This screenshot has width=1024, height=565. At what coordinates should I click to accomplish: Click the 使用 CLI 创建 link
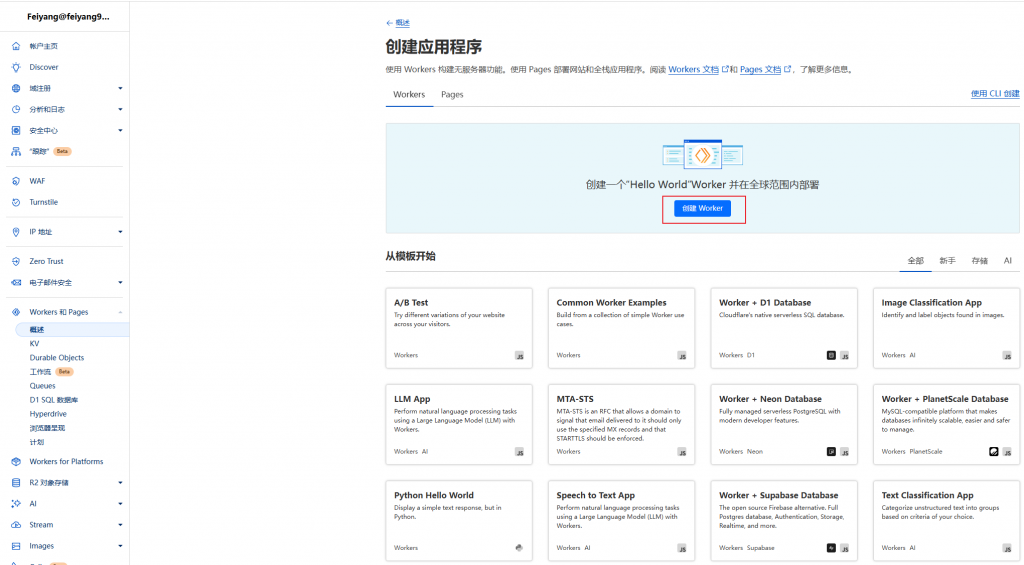click(995, 94)
